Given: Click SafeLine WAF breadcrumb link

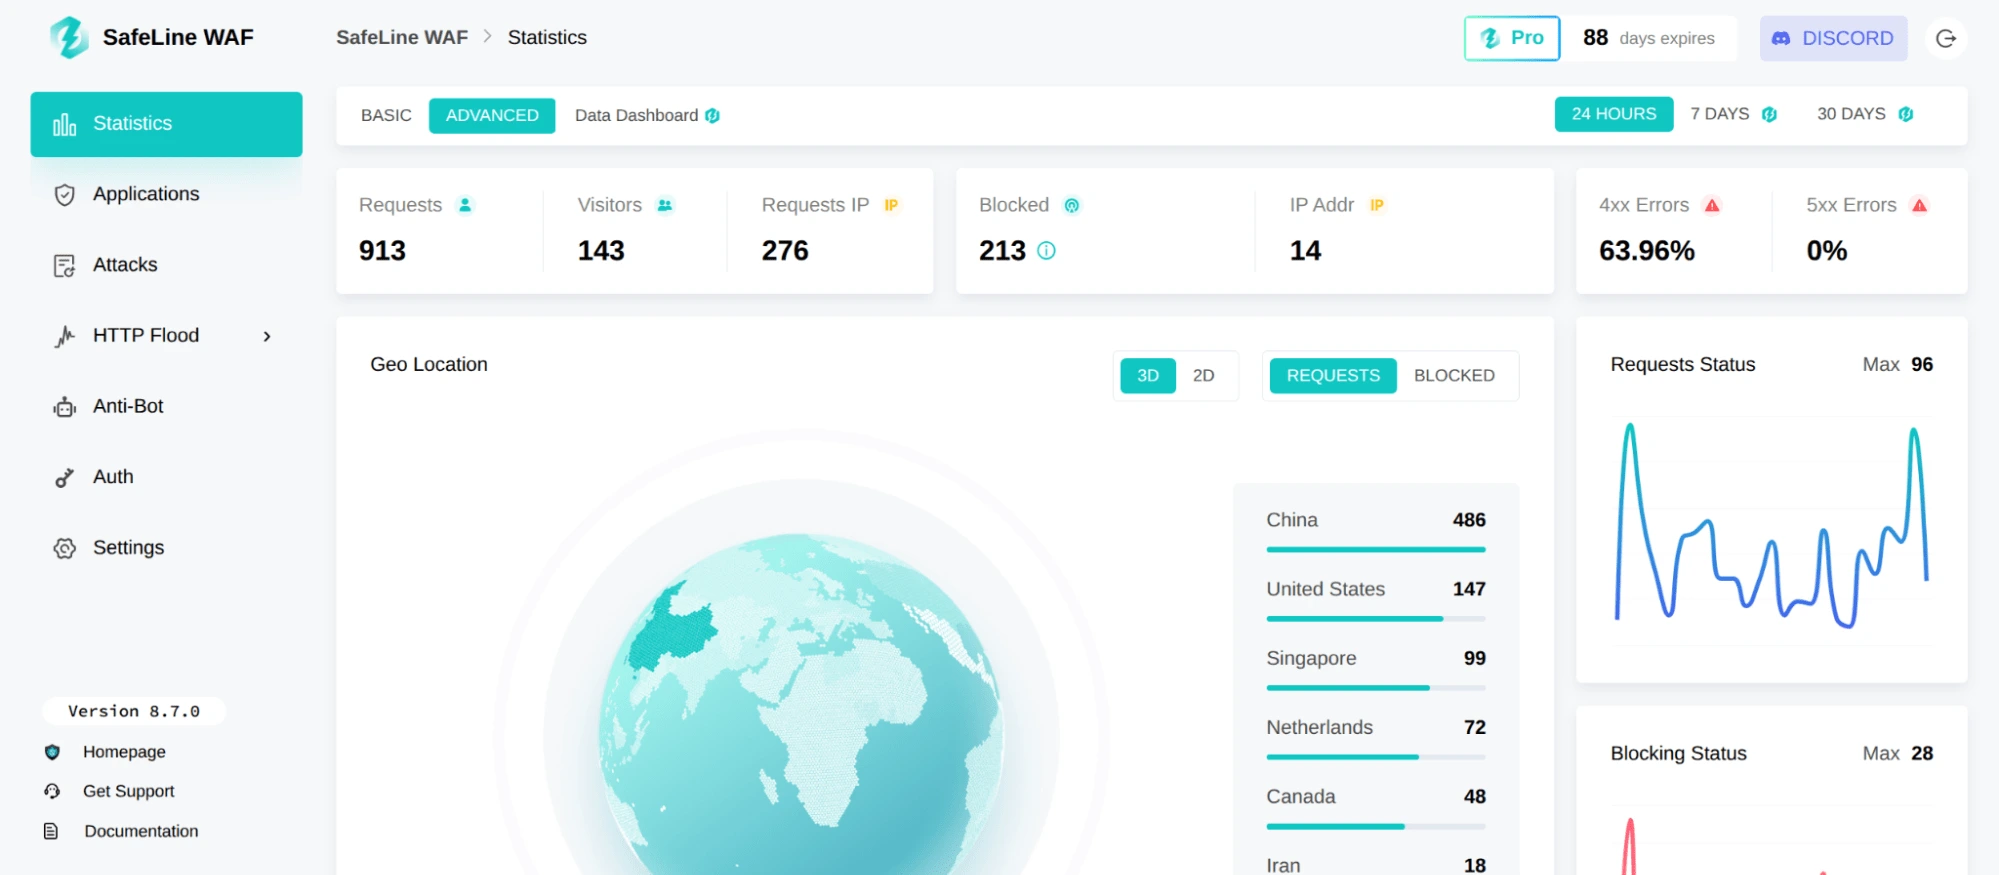Looking at the screenshot, I should (402, 38).
